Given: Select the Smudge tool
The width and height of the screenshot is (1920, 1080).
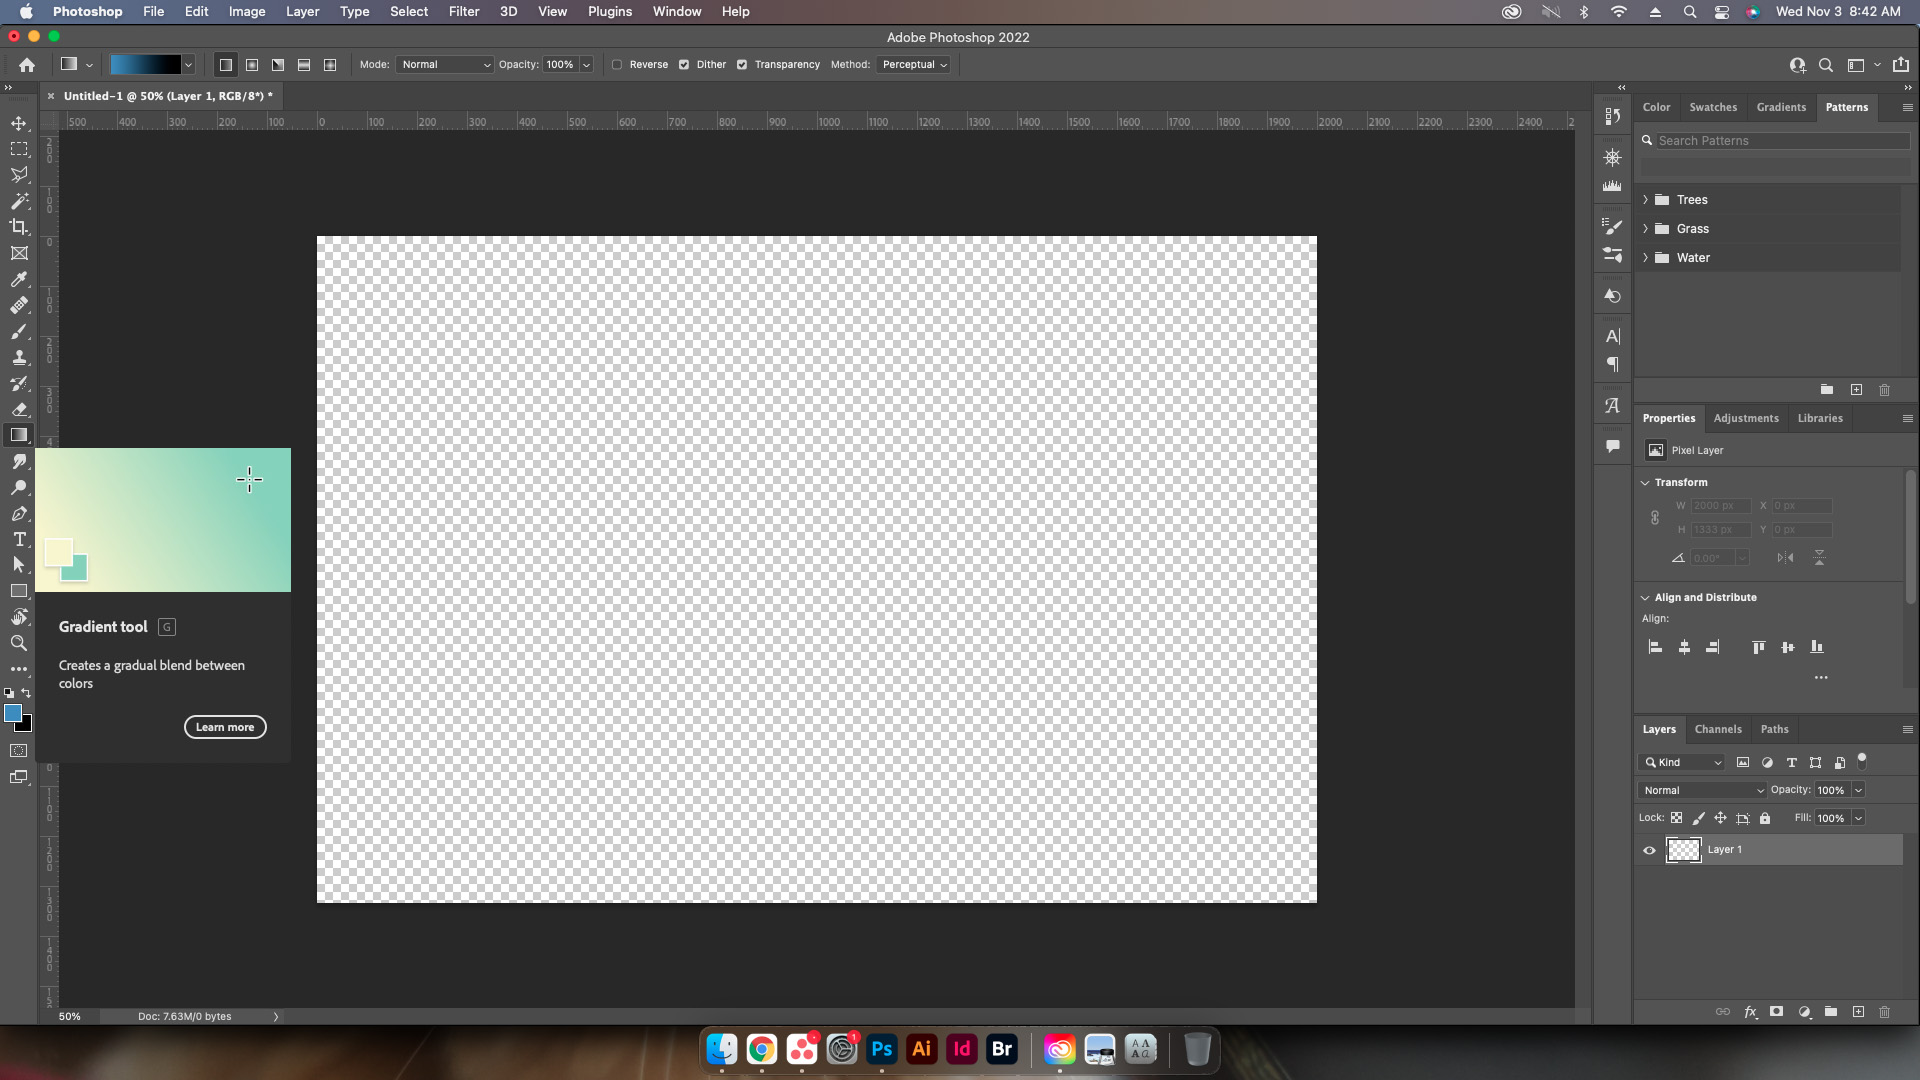Looking at the screenshot, I should 19,461.
